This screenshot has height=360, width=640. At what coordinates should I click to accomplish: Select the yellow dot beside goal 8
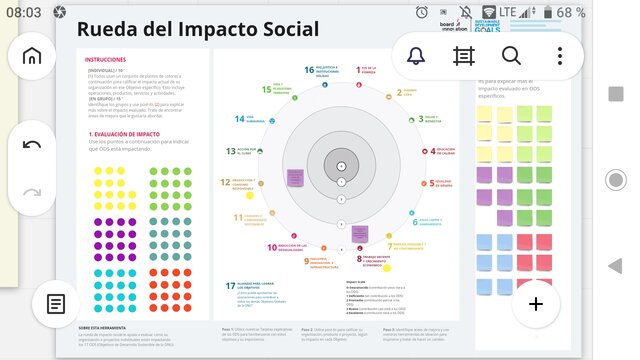pyautogui.click(x=387, y=268)
